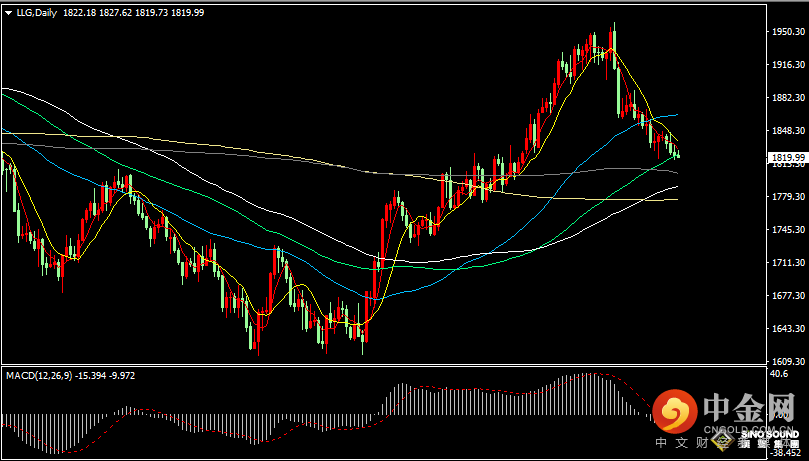The height and width of the screenshot is (461, 809).
Task: Click the 1711.30 price axis label
Action: pyautogui.click(x=789, y=263)
